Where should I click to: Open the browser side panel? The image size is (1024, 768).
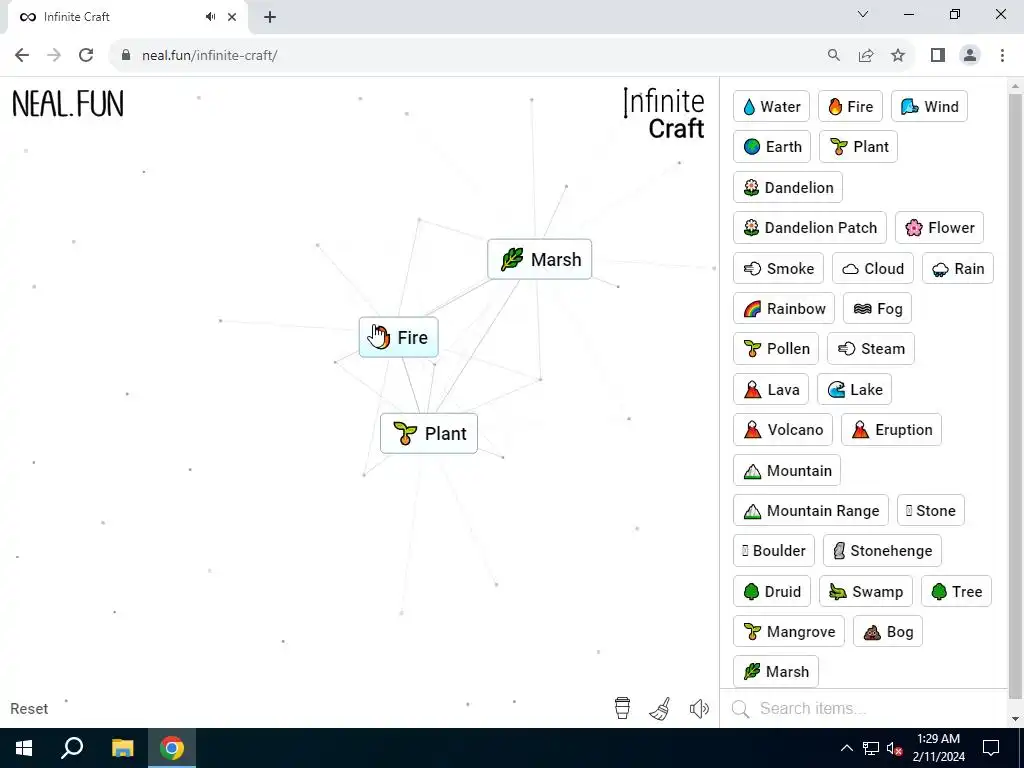[938, 56]
